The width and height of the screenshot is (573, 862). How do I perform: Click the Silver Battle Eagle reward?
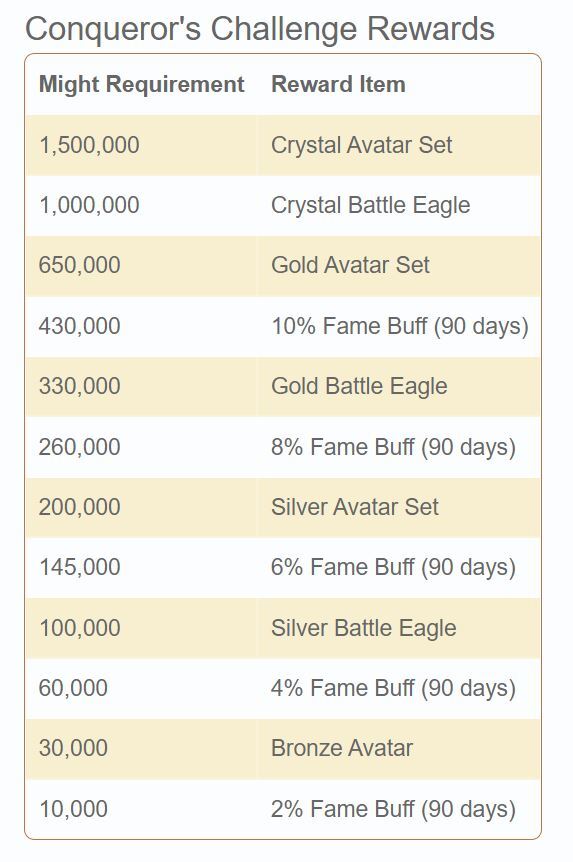(x=363, y=628)
